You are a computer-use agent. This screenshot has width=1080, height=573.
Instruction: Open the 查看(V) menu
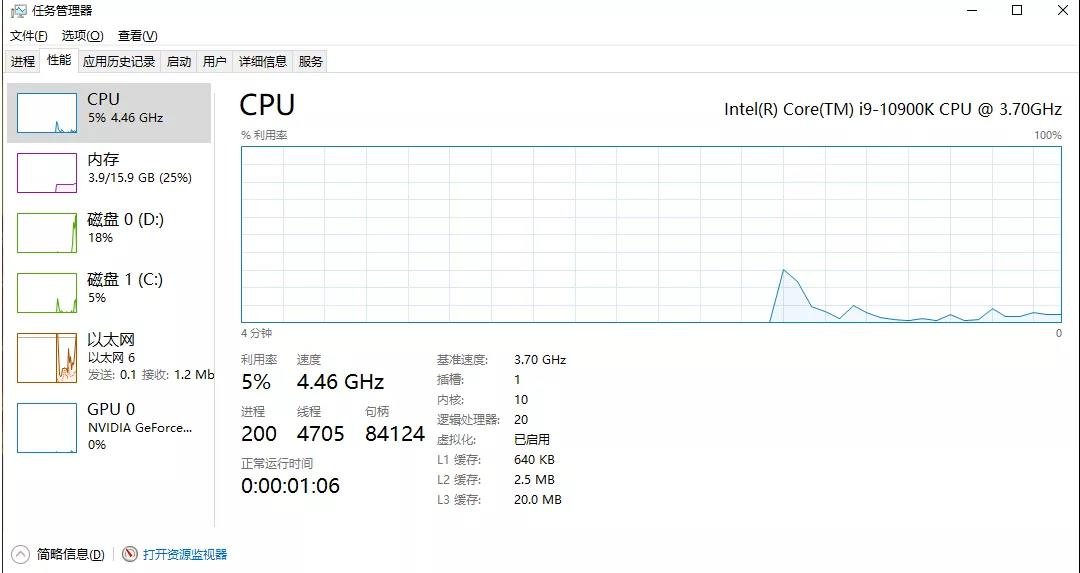coord(137,36)
